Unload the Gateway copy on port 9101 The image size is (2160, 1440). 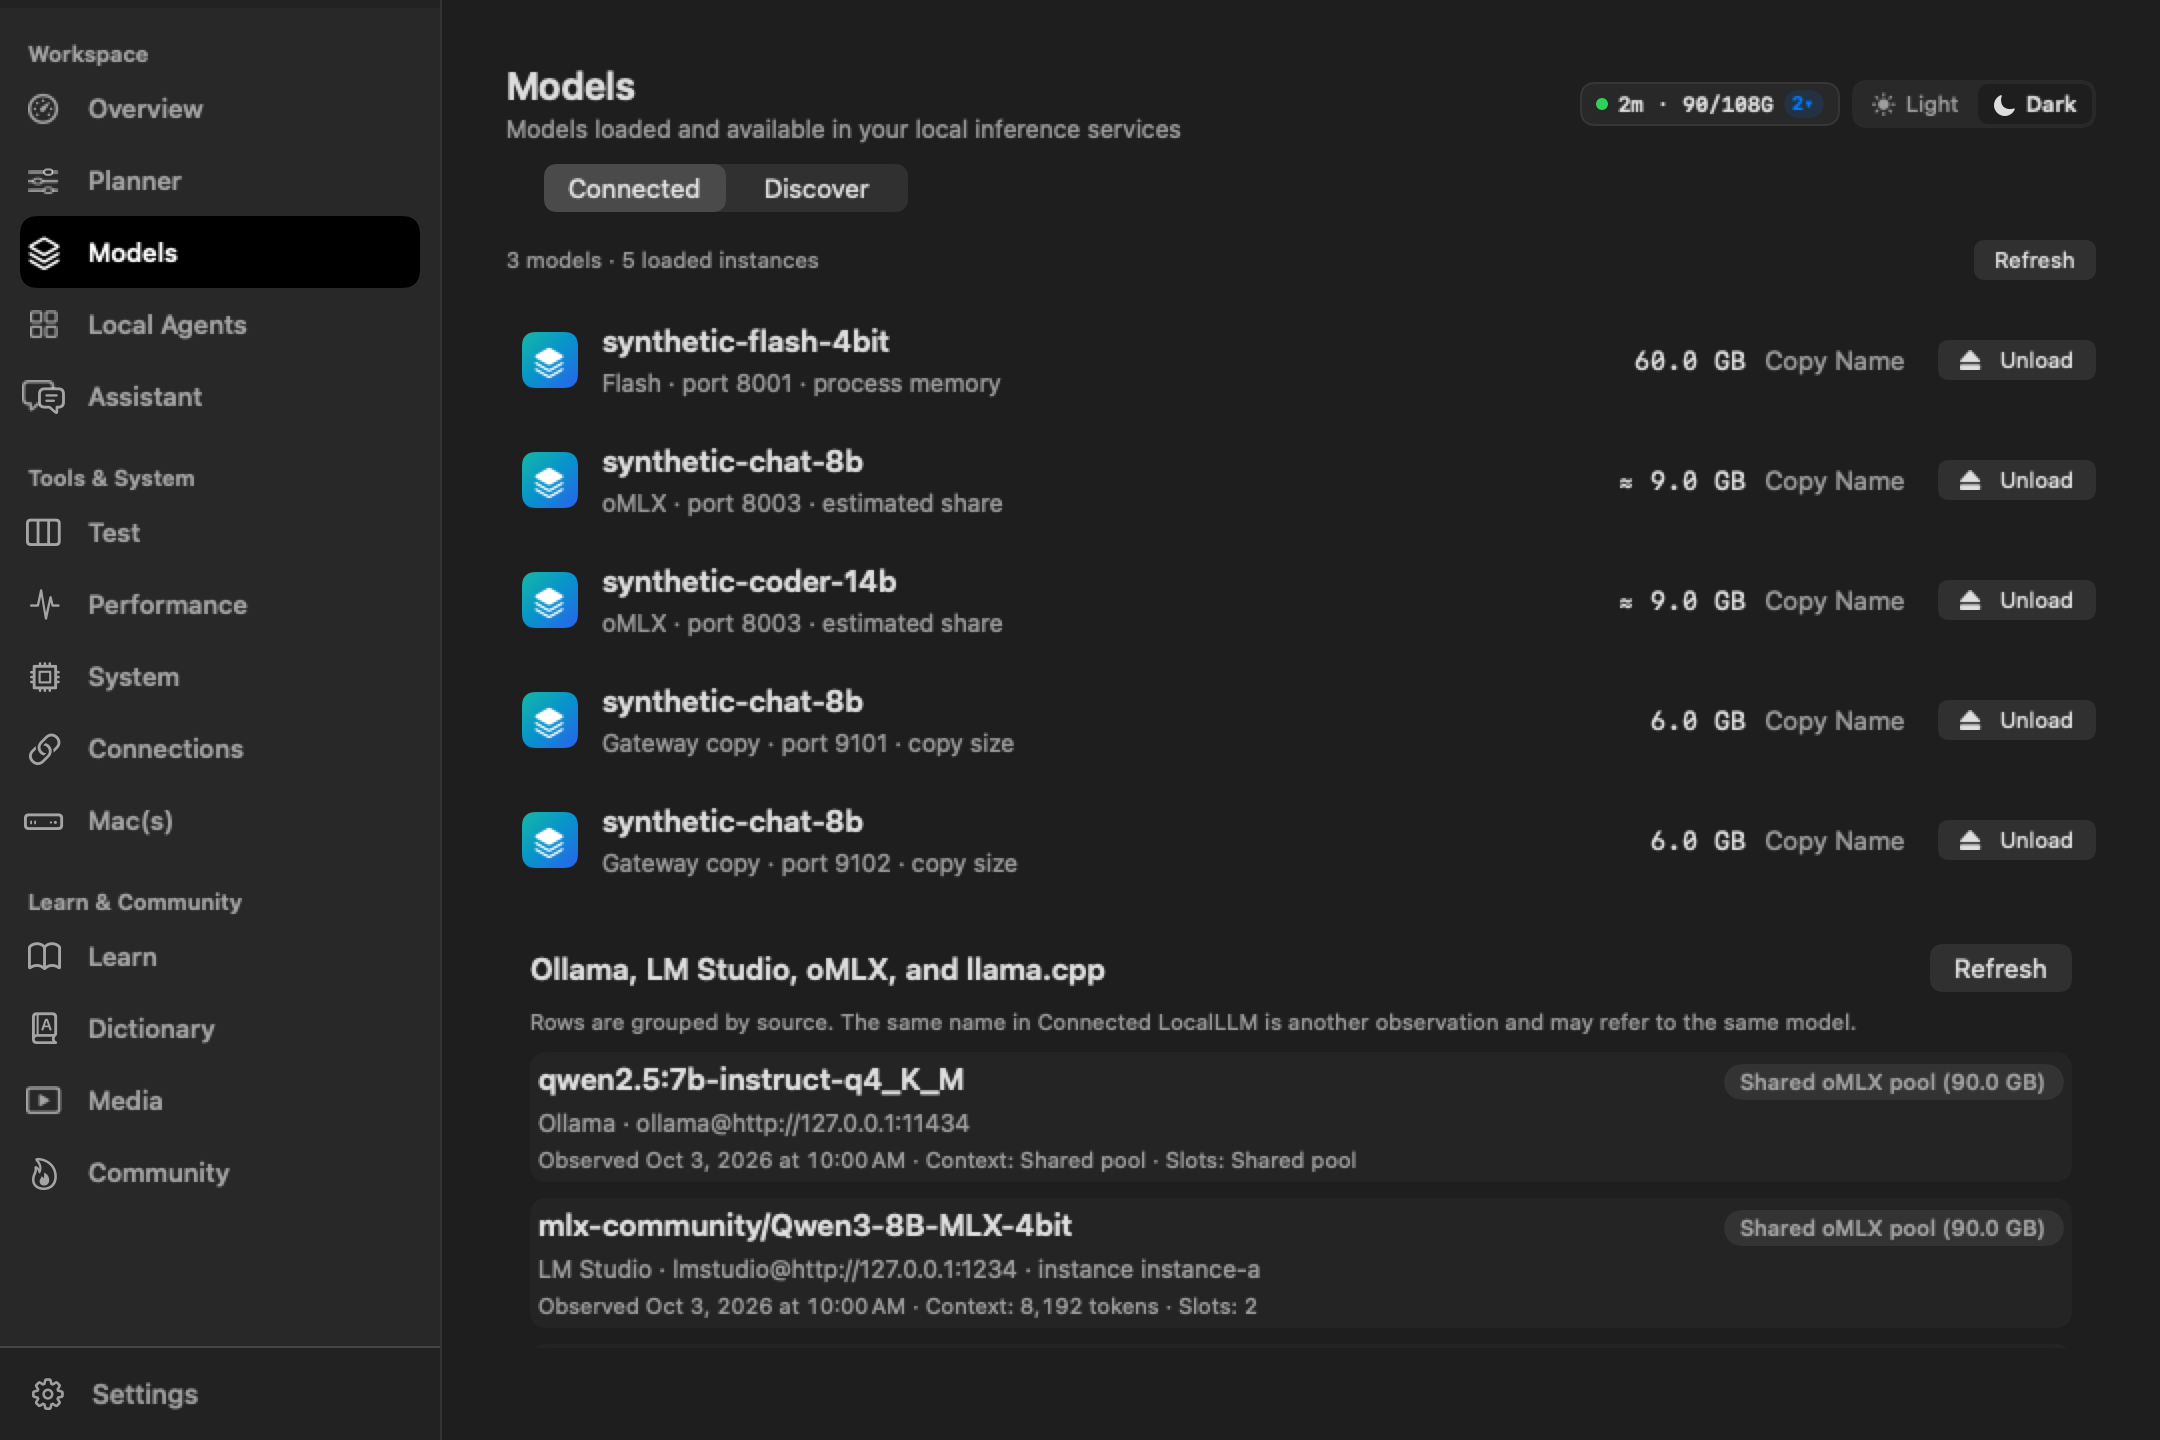click(x=2016, y=720)
